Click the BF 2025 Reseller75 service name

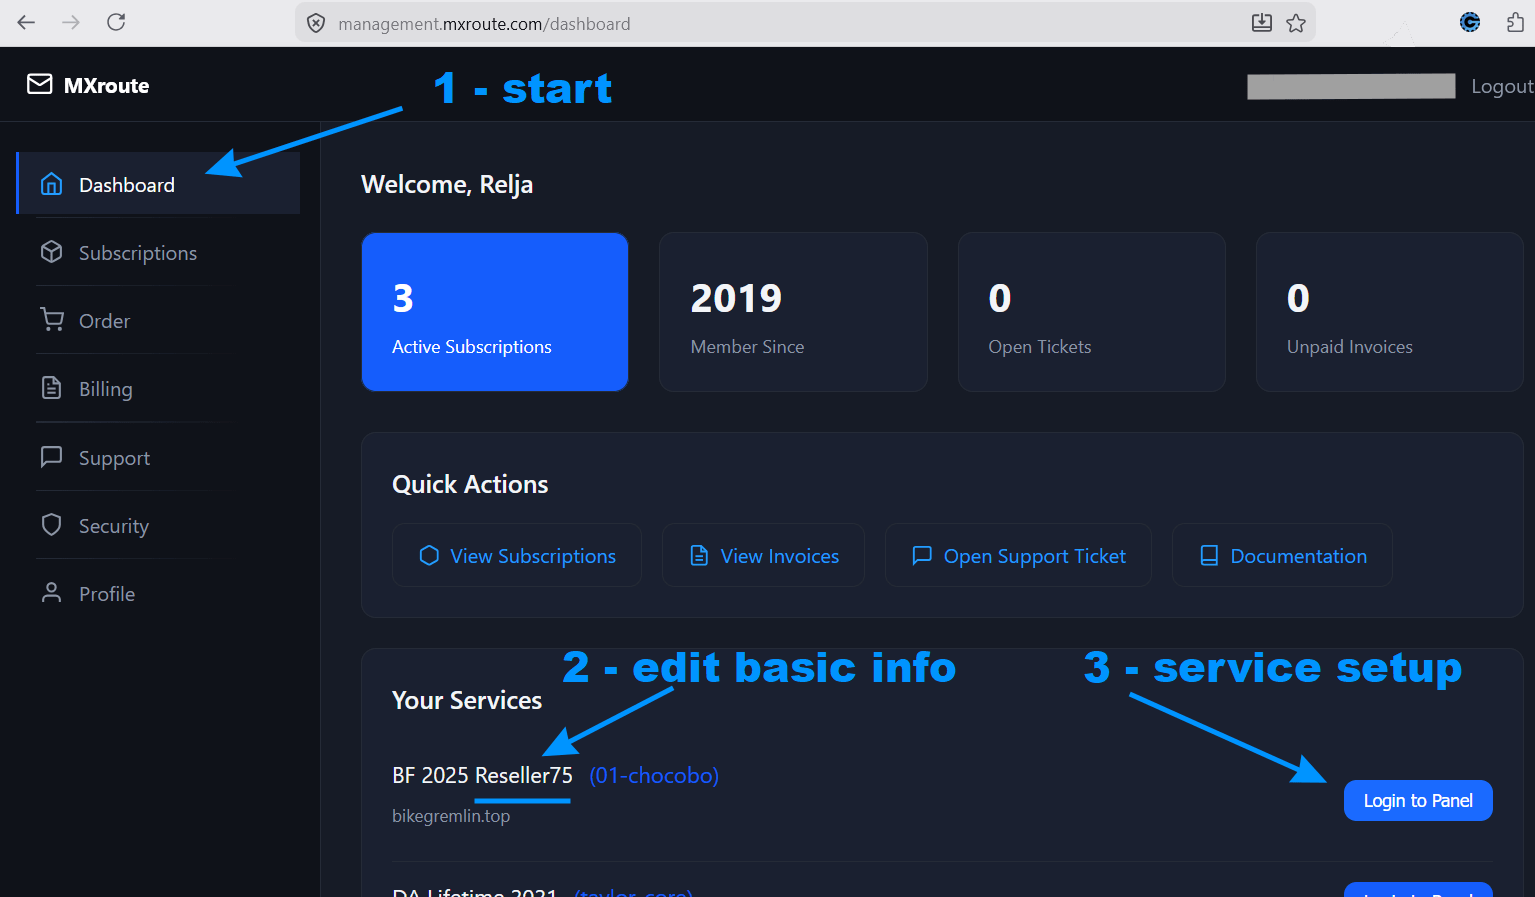point(482,775)
